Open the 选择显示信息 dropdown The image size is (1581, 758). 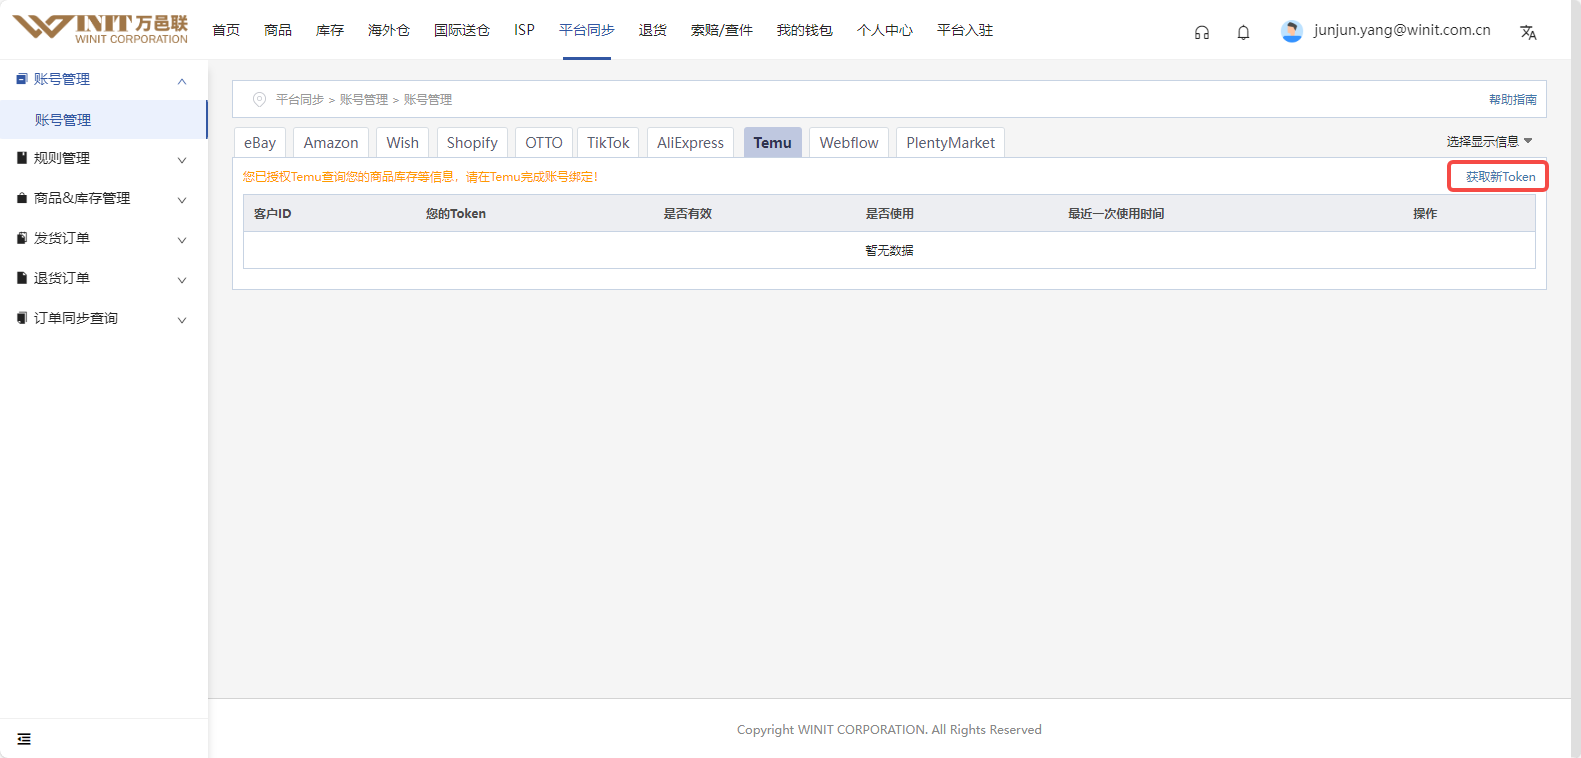pyautogui.click(x=1489, y=141)
